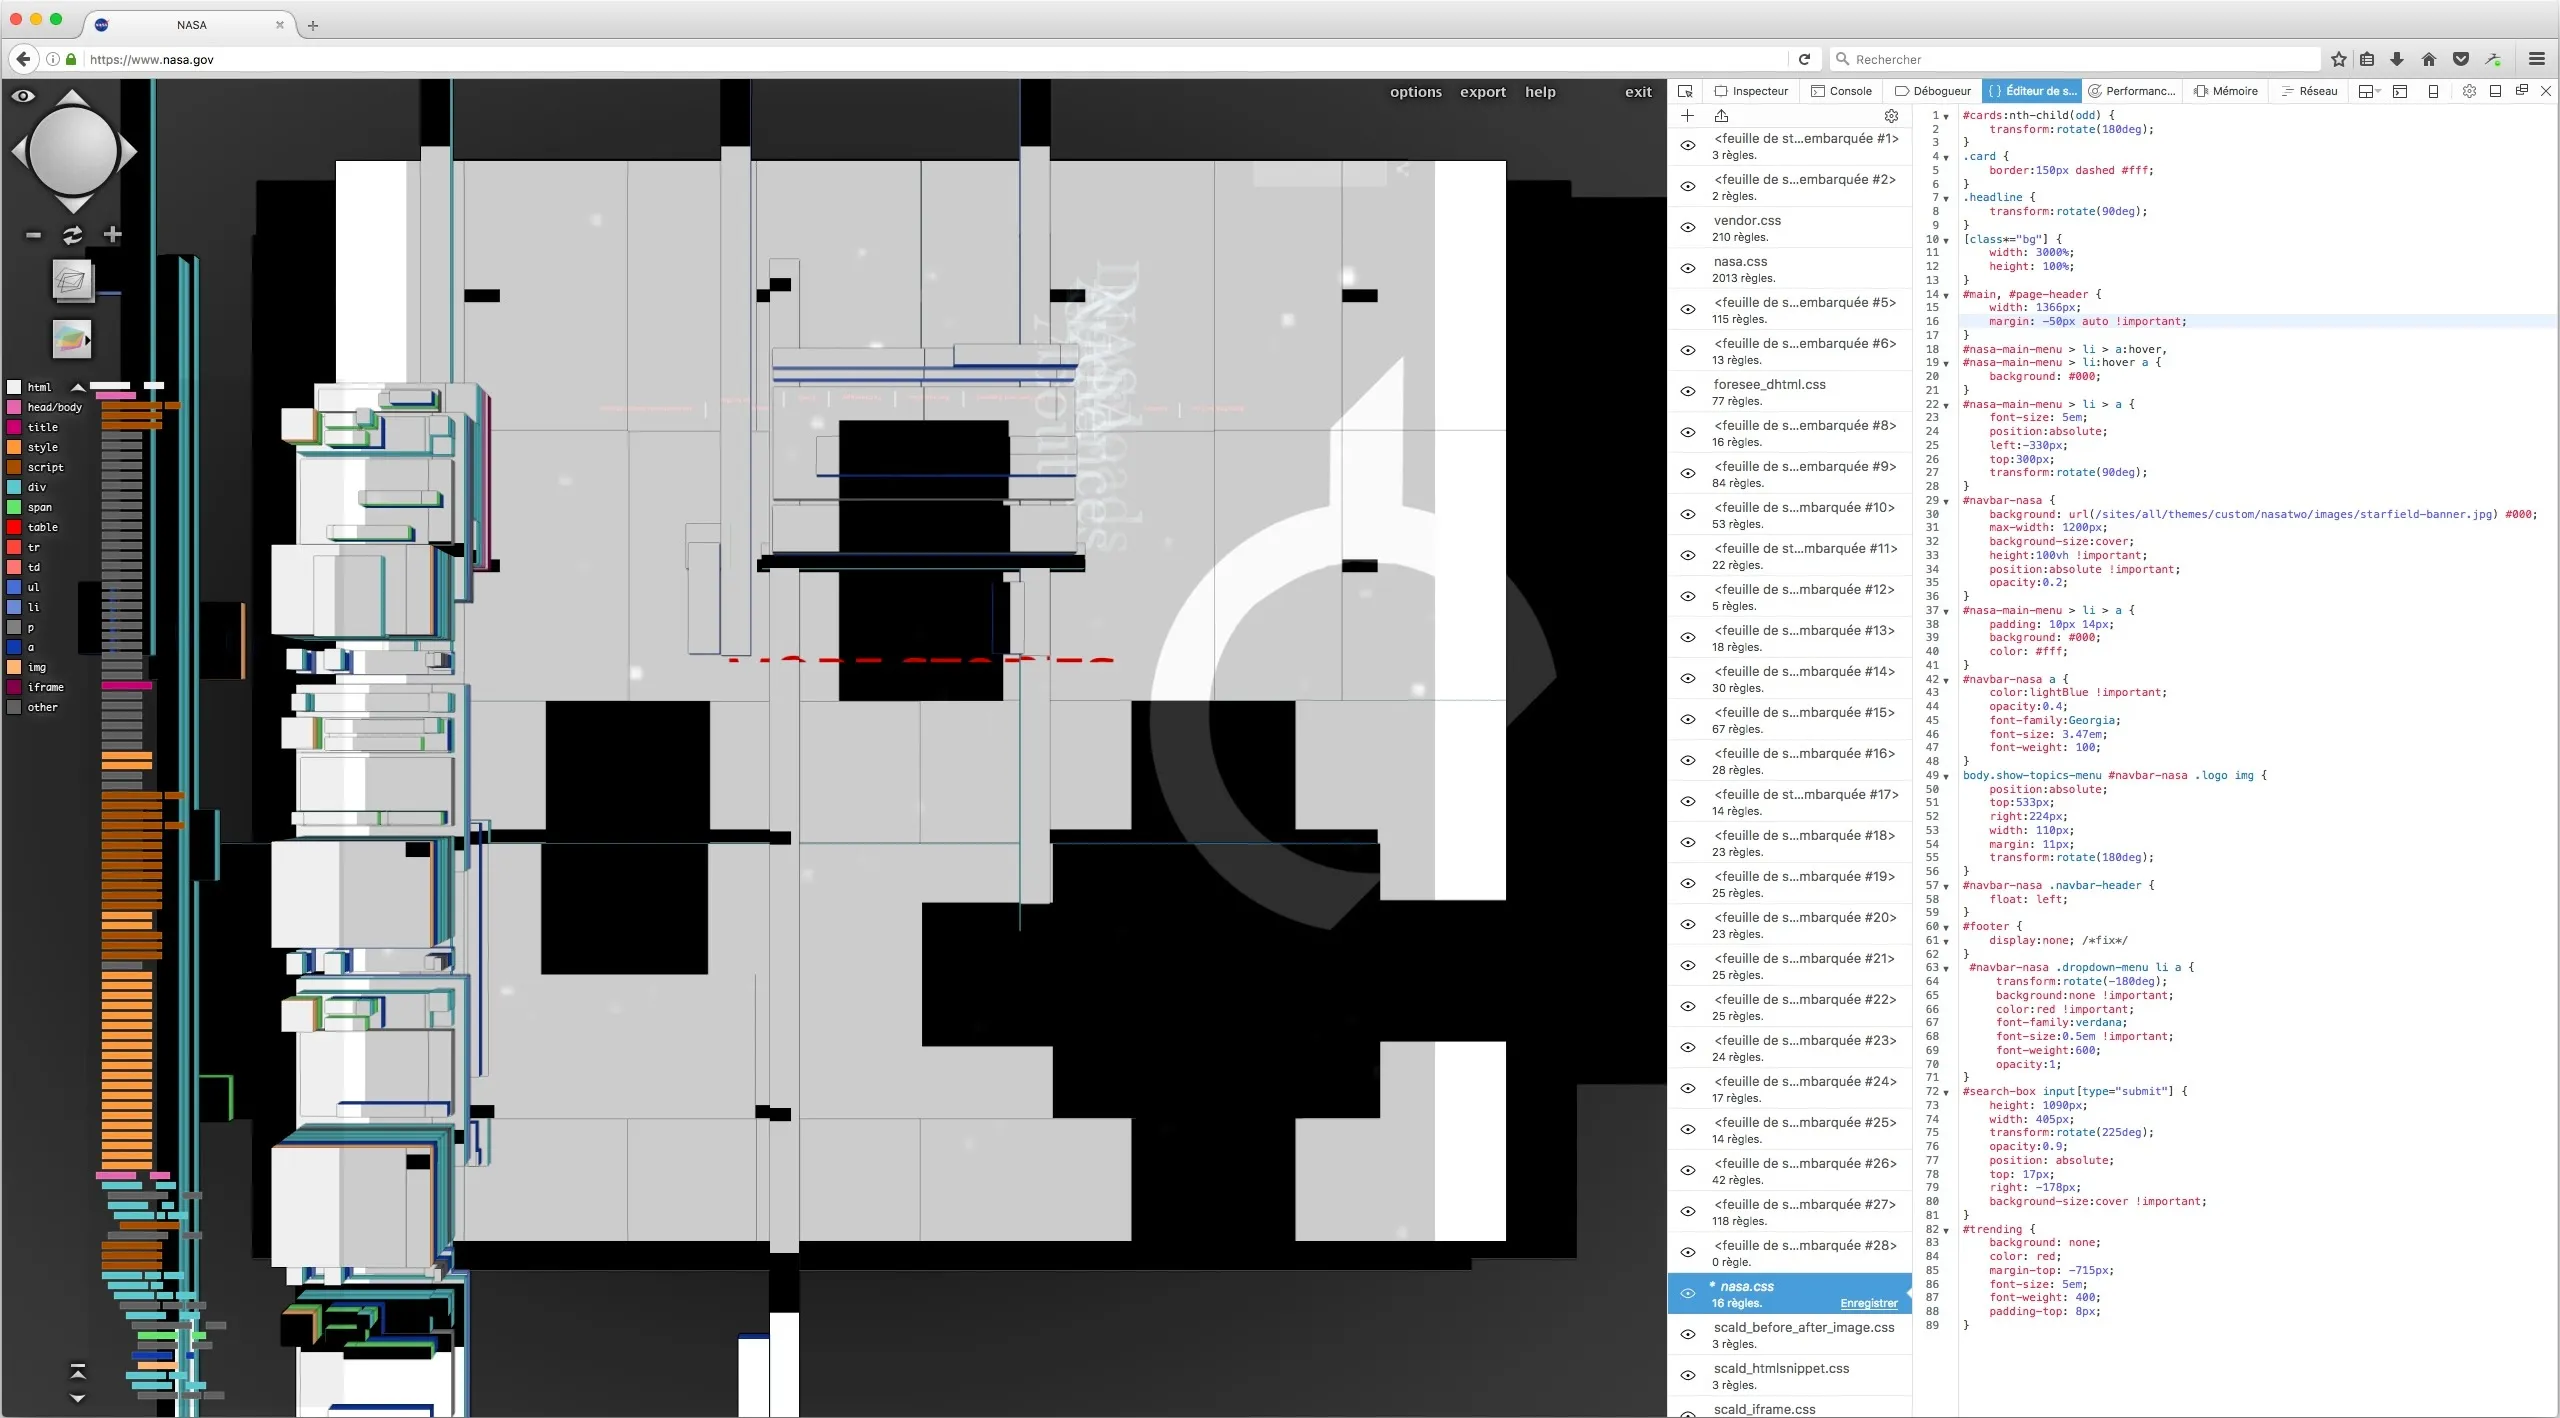
Task: Toggle visibility of vendor.css stylesheet
Action: coord(1688,228)
